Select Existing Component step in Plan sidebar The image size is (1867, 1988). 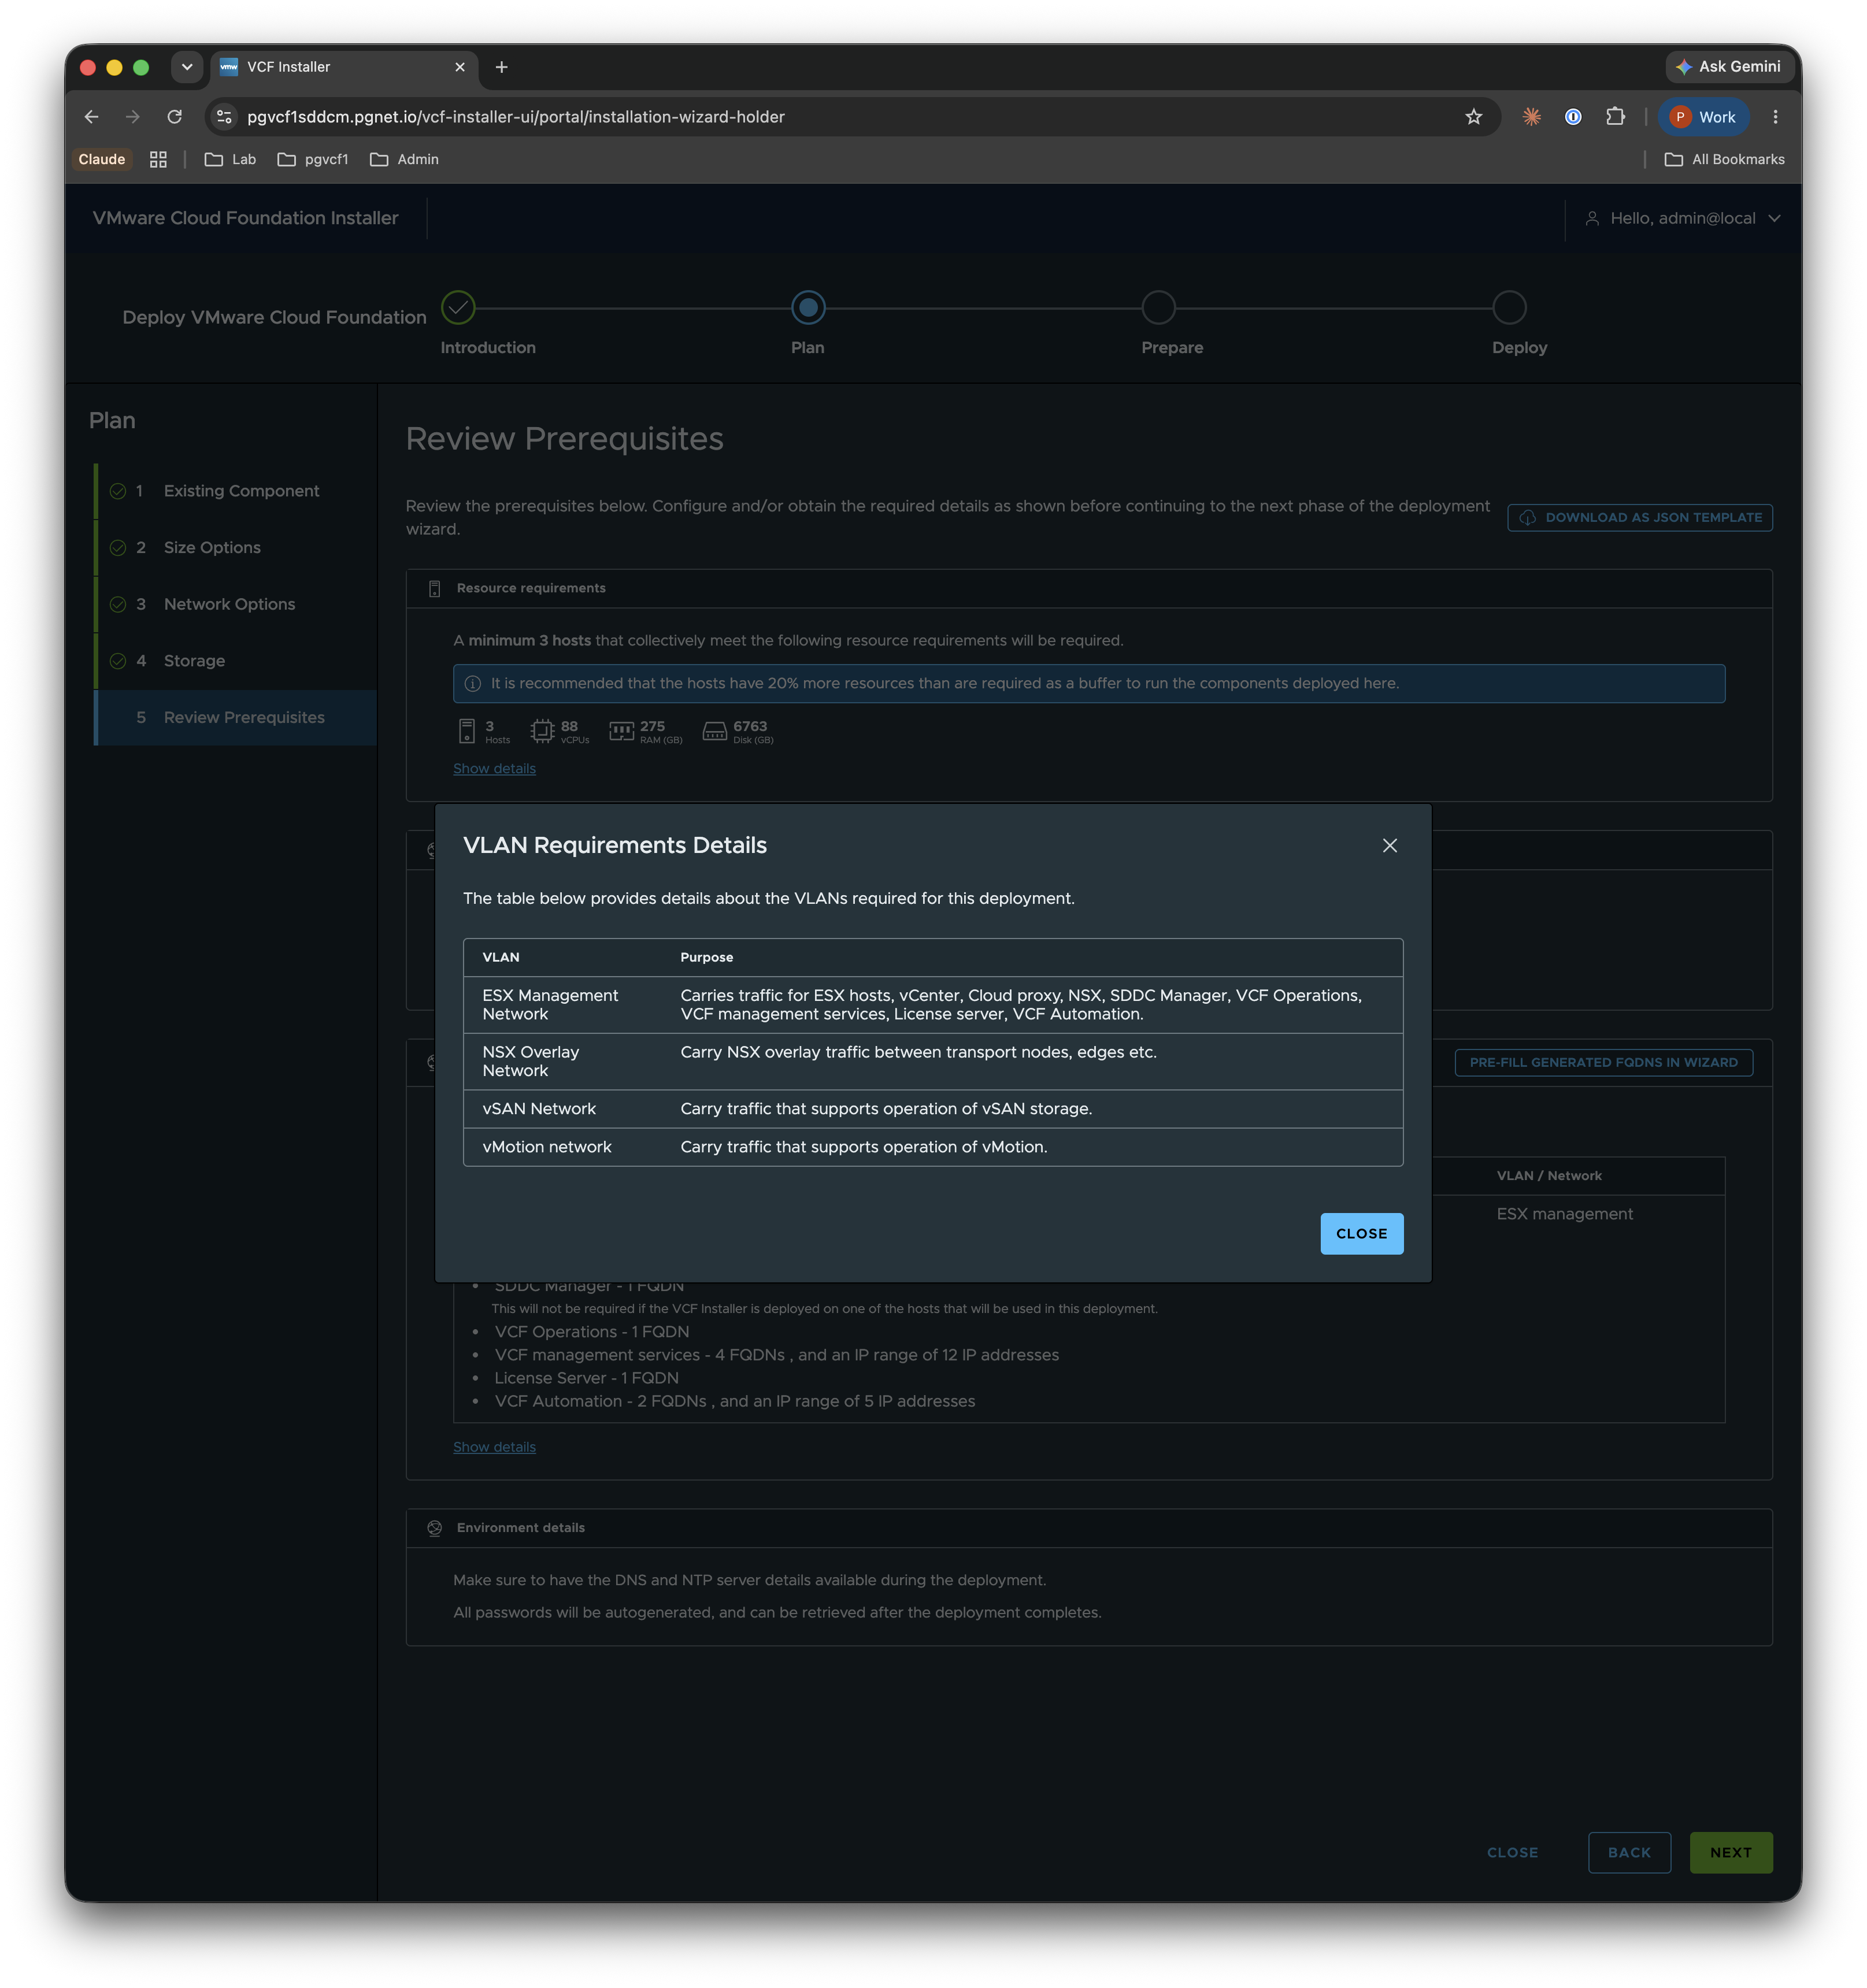[x=236, y=491]
